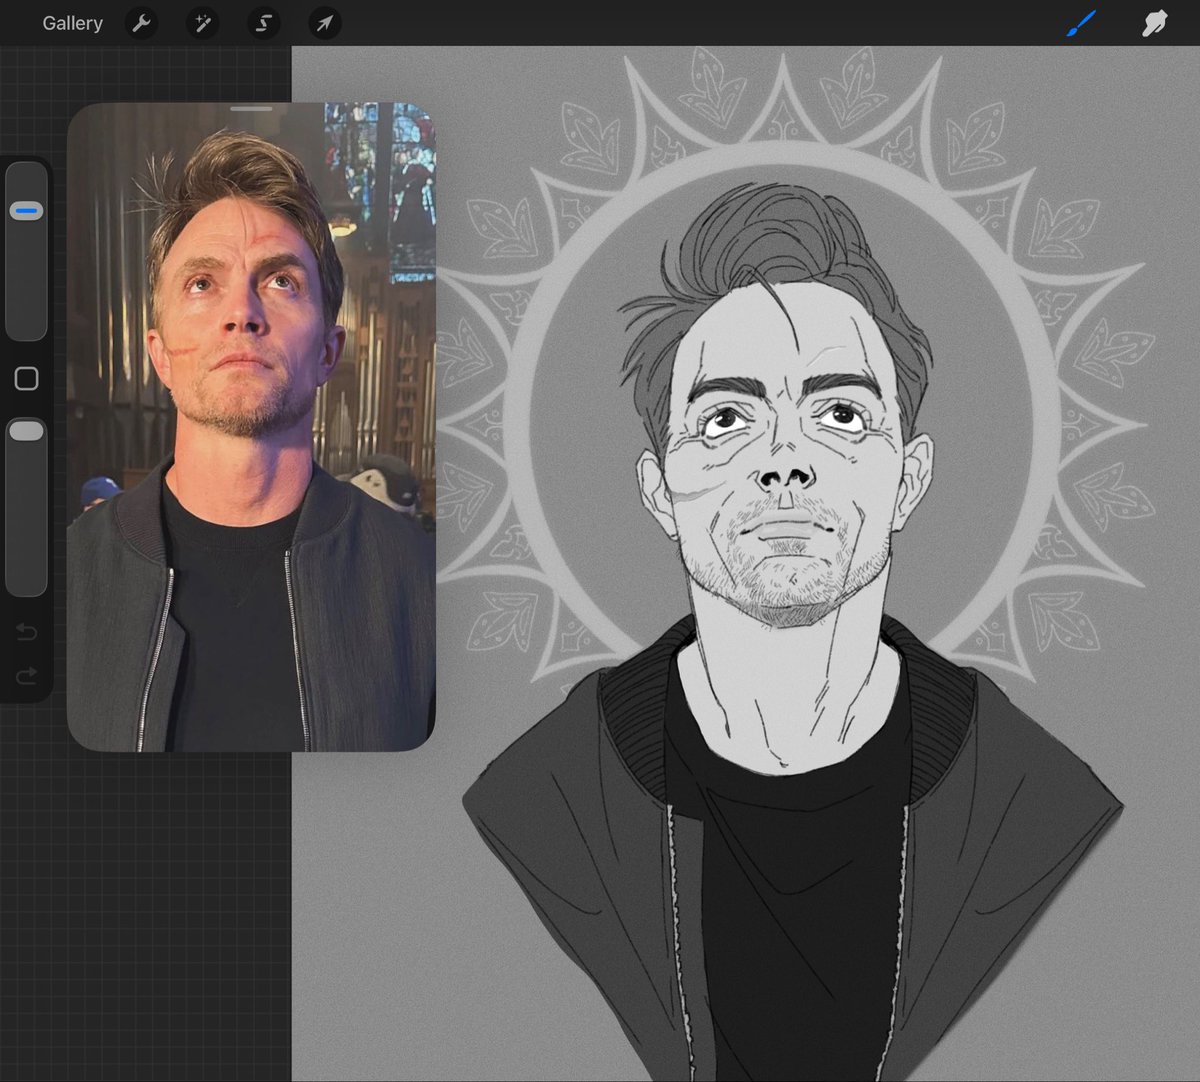Viewport: 1200px width, 1082px height.
Task: Redo the stroke with redo arrow
Action: coord(27,677)
